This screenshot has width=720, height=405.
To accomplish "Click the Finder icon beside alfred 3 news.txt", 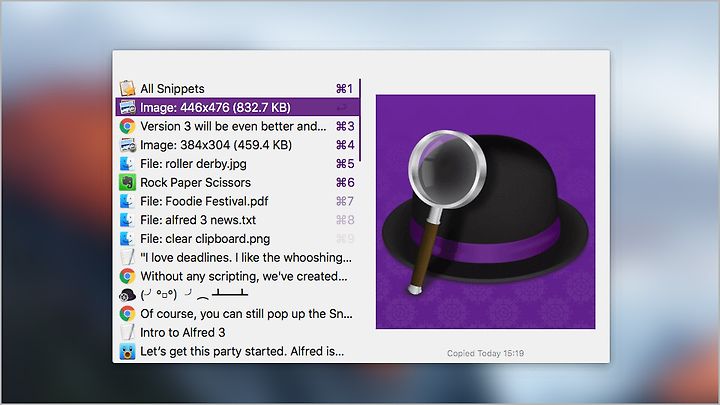I will [127, 220].
